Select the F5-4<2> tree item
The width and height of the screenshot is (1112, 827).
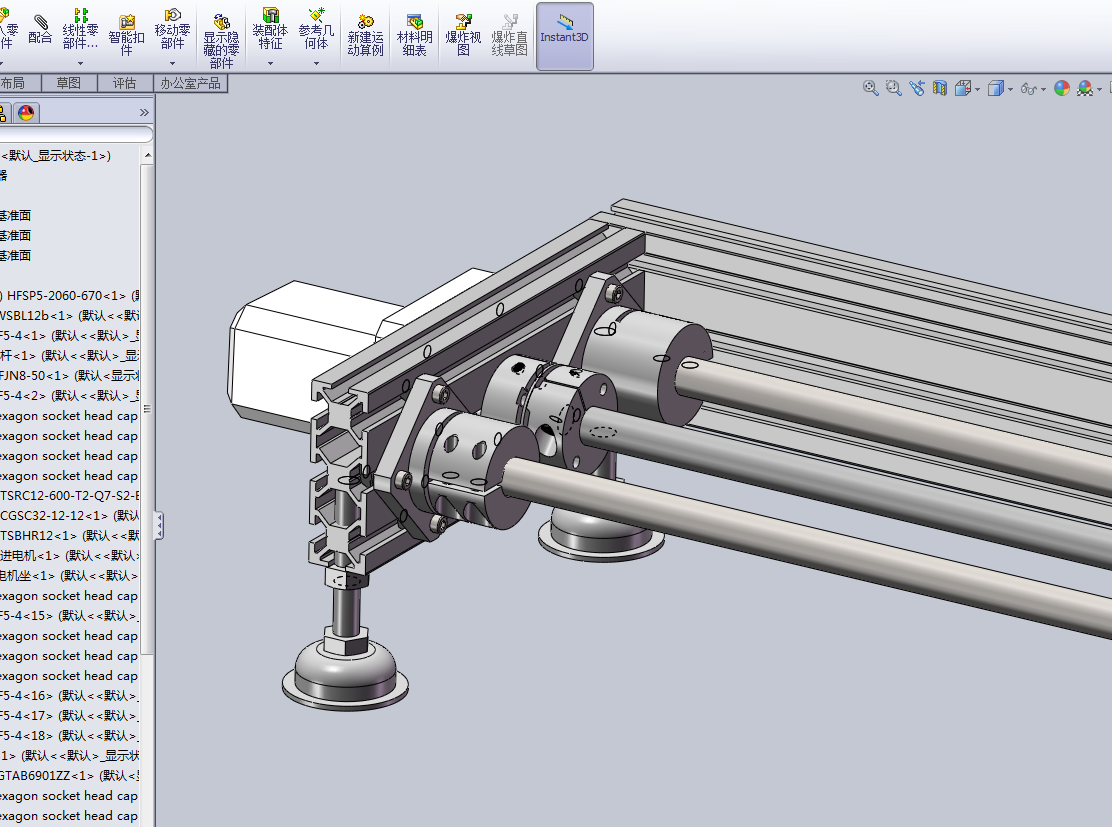(x=70, y=396)
